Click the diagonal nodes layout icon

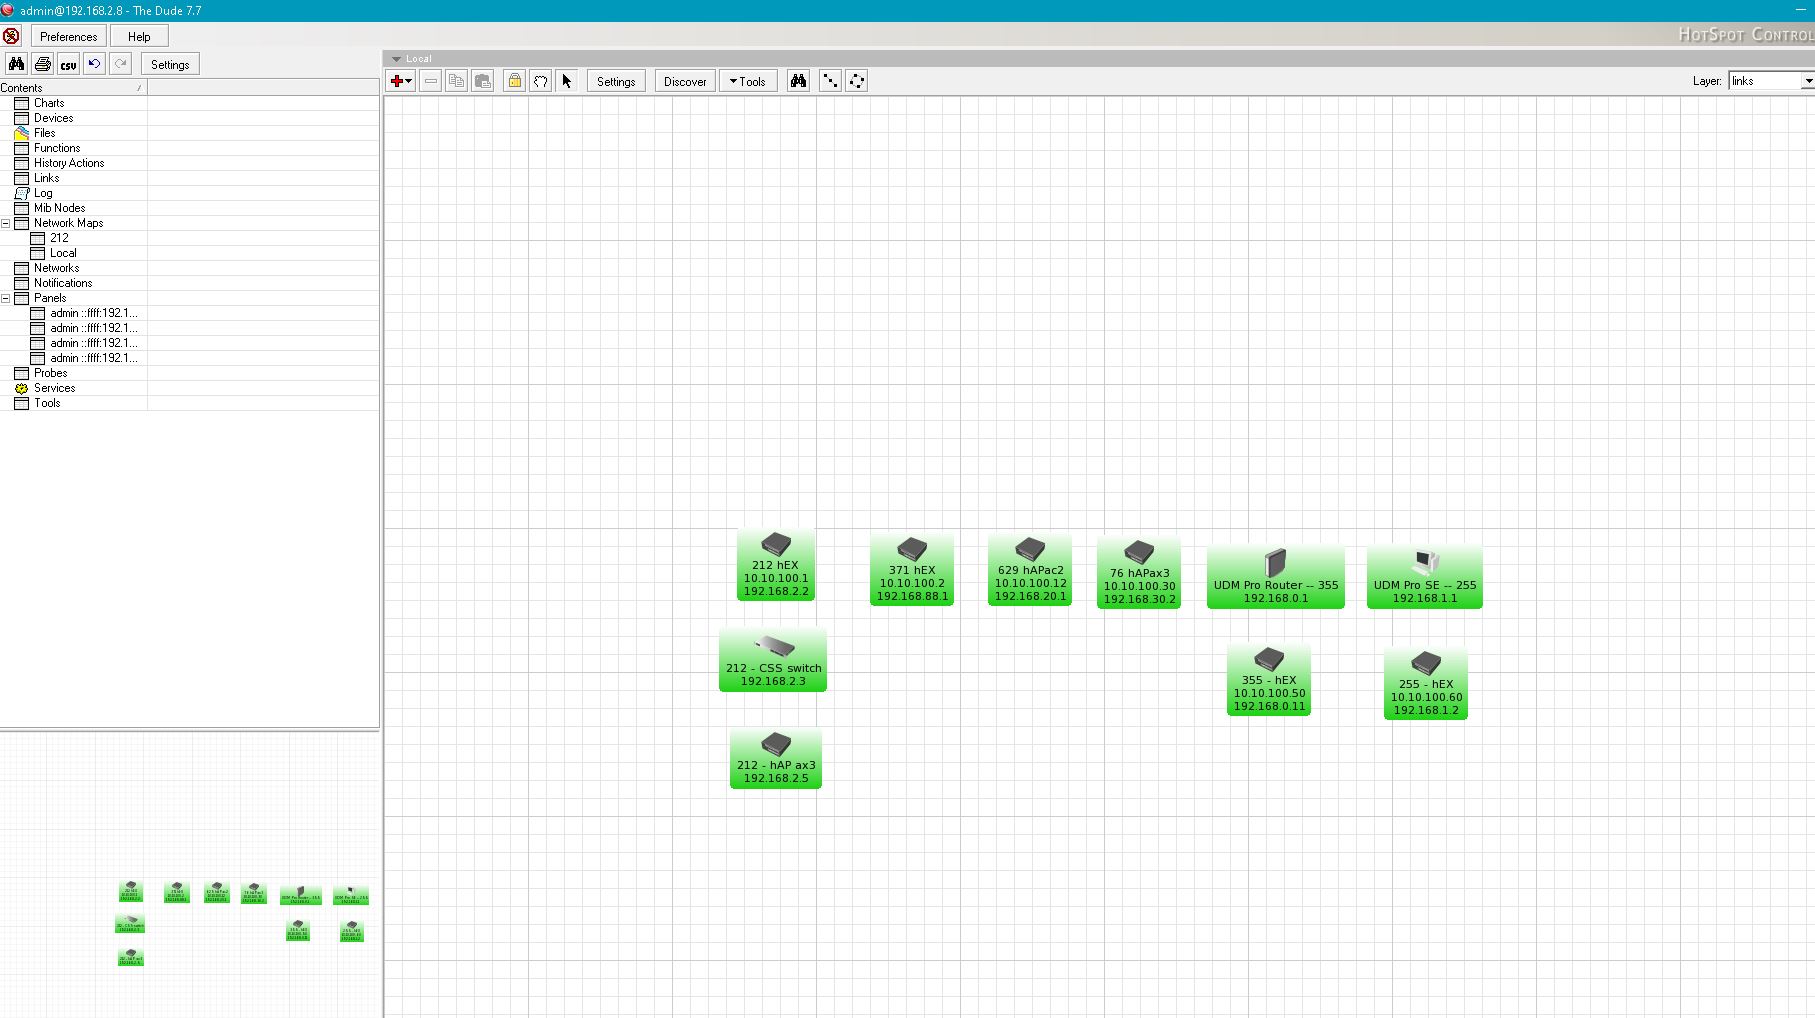(x=830, y=81)
